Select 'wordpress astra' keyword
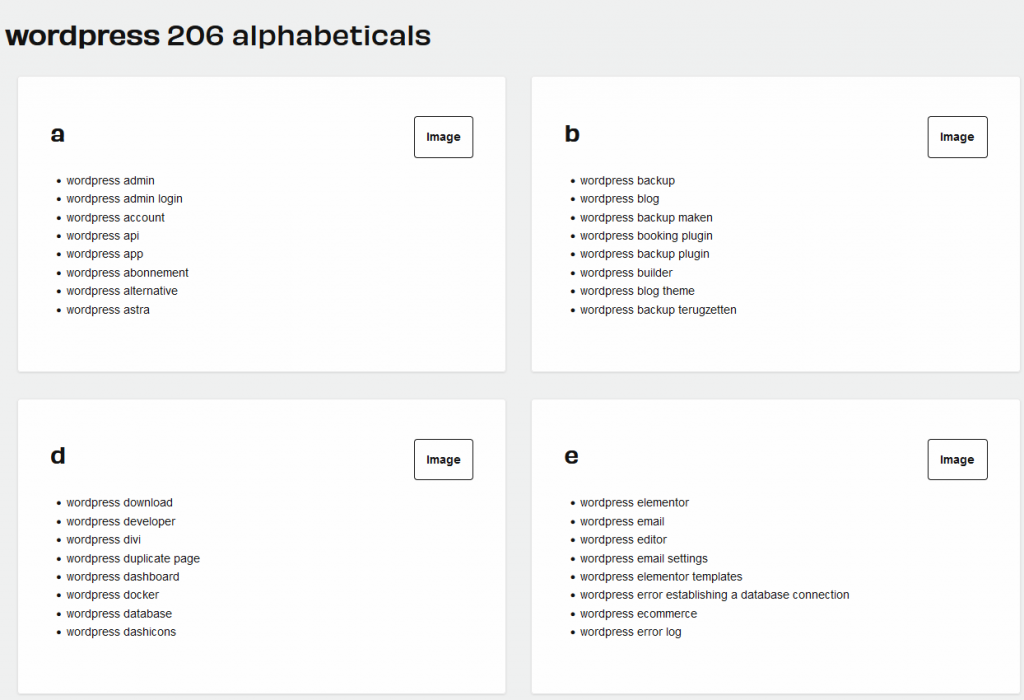 click(x=108, y=310)
